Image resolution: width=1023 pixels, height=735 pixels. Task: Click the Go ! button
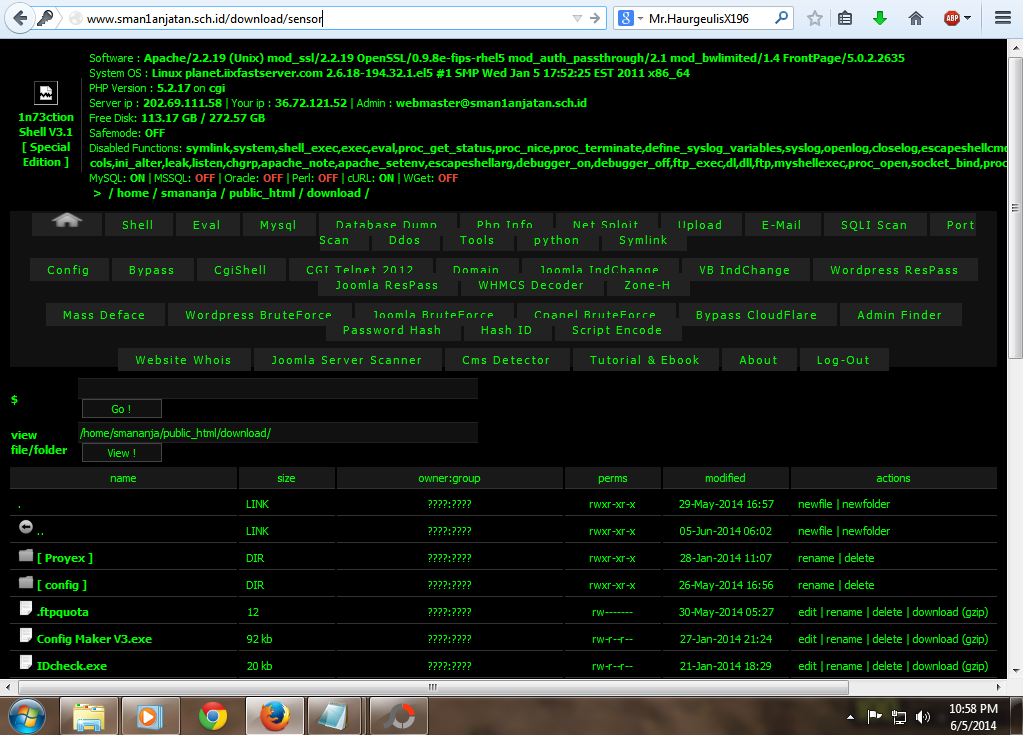coord(120,408)
